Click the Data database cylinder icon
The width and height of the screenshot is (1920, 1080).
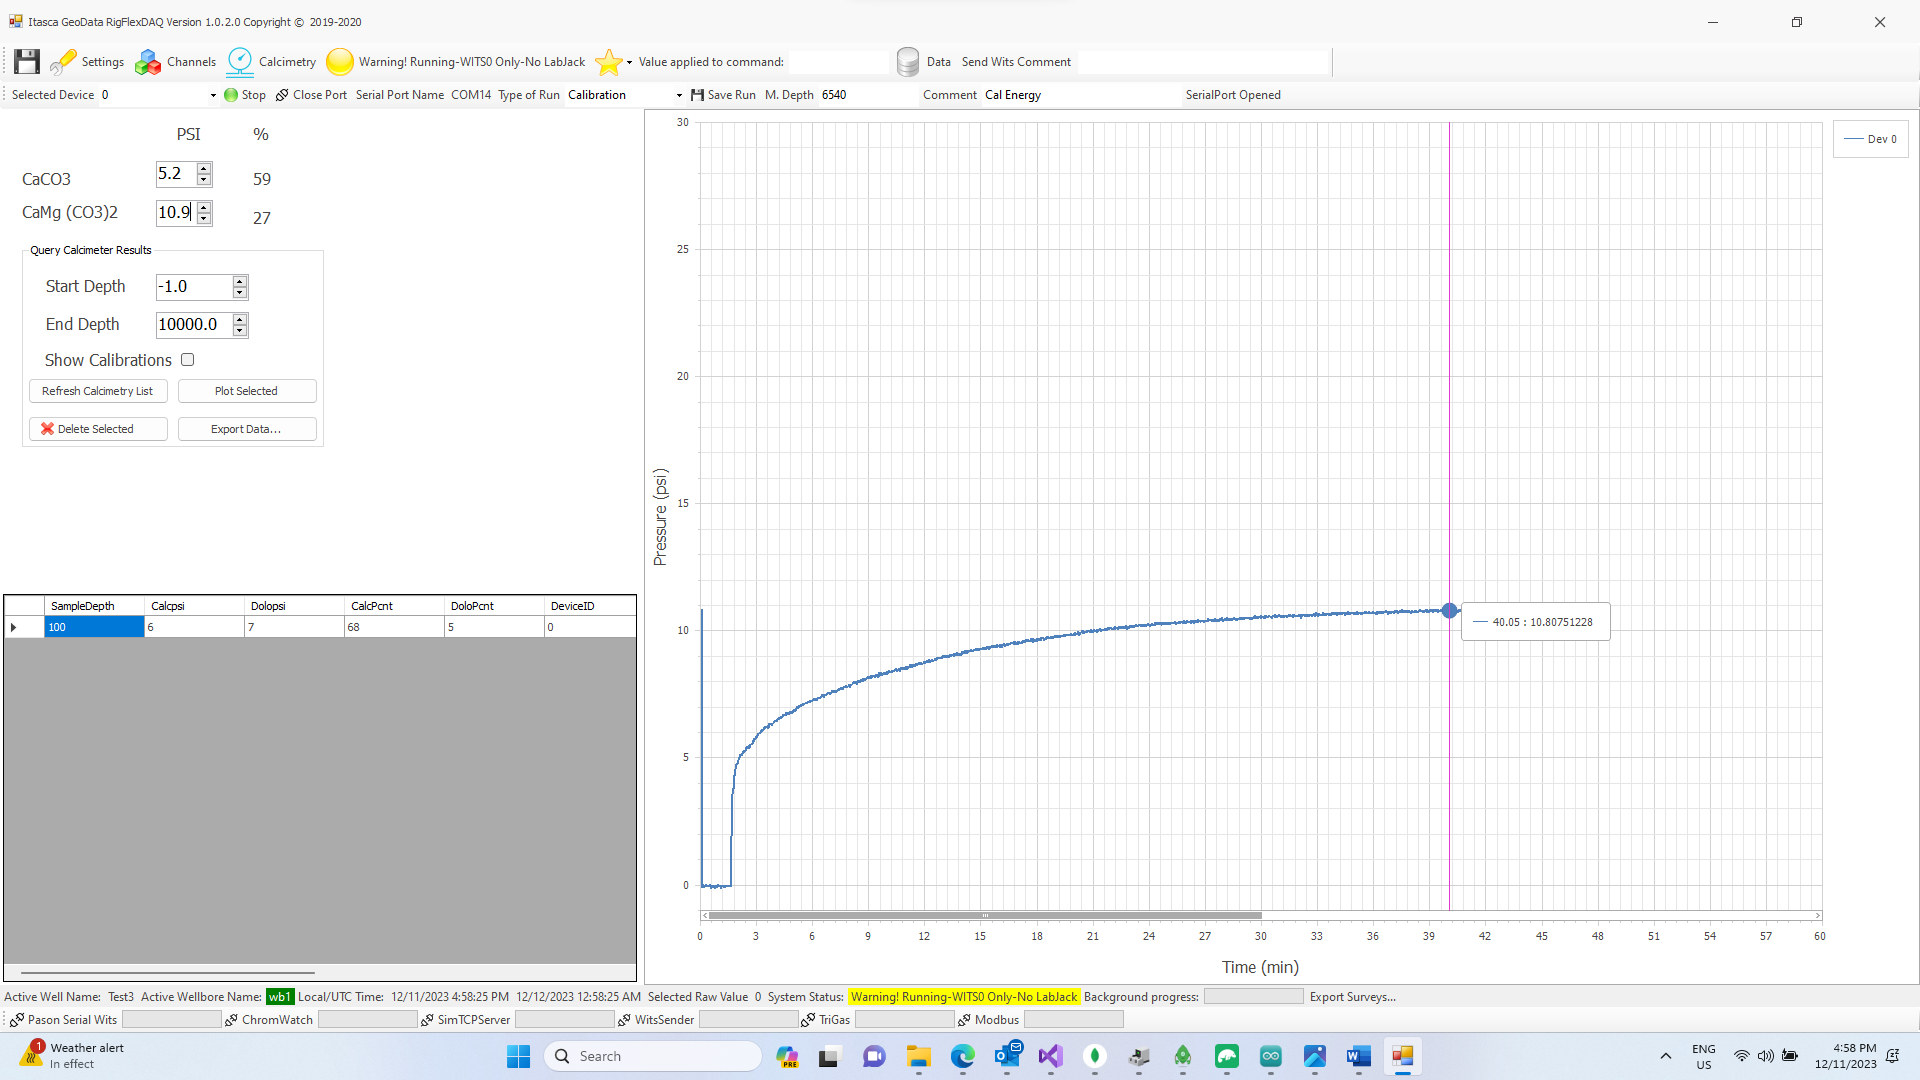coord(908,62)
